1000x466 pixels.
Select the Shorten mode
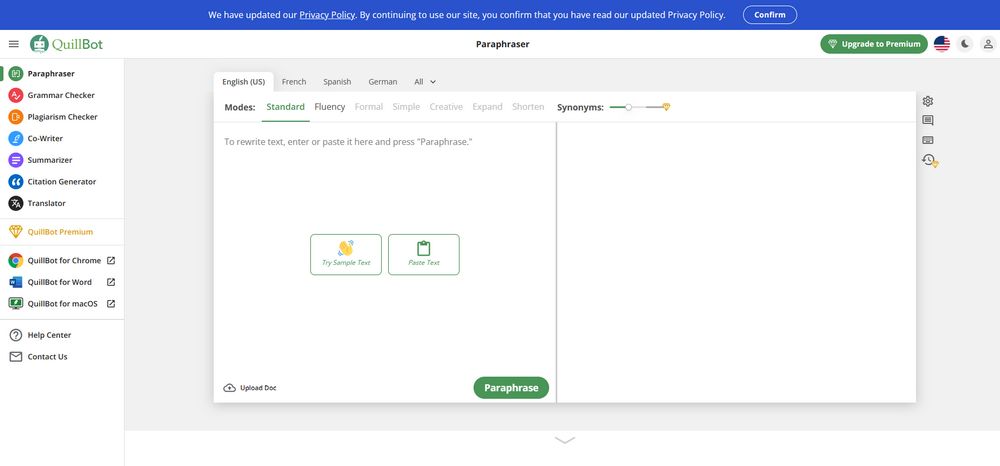528,107
